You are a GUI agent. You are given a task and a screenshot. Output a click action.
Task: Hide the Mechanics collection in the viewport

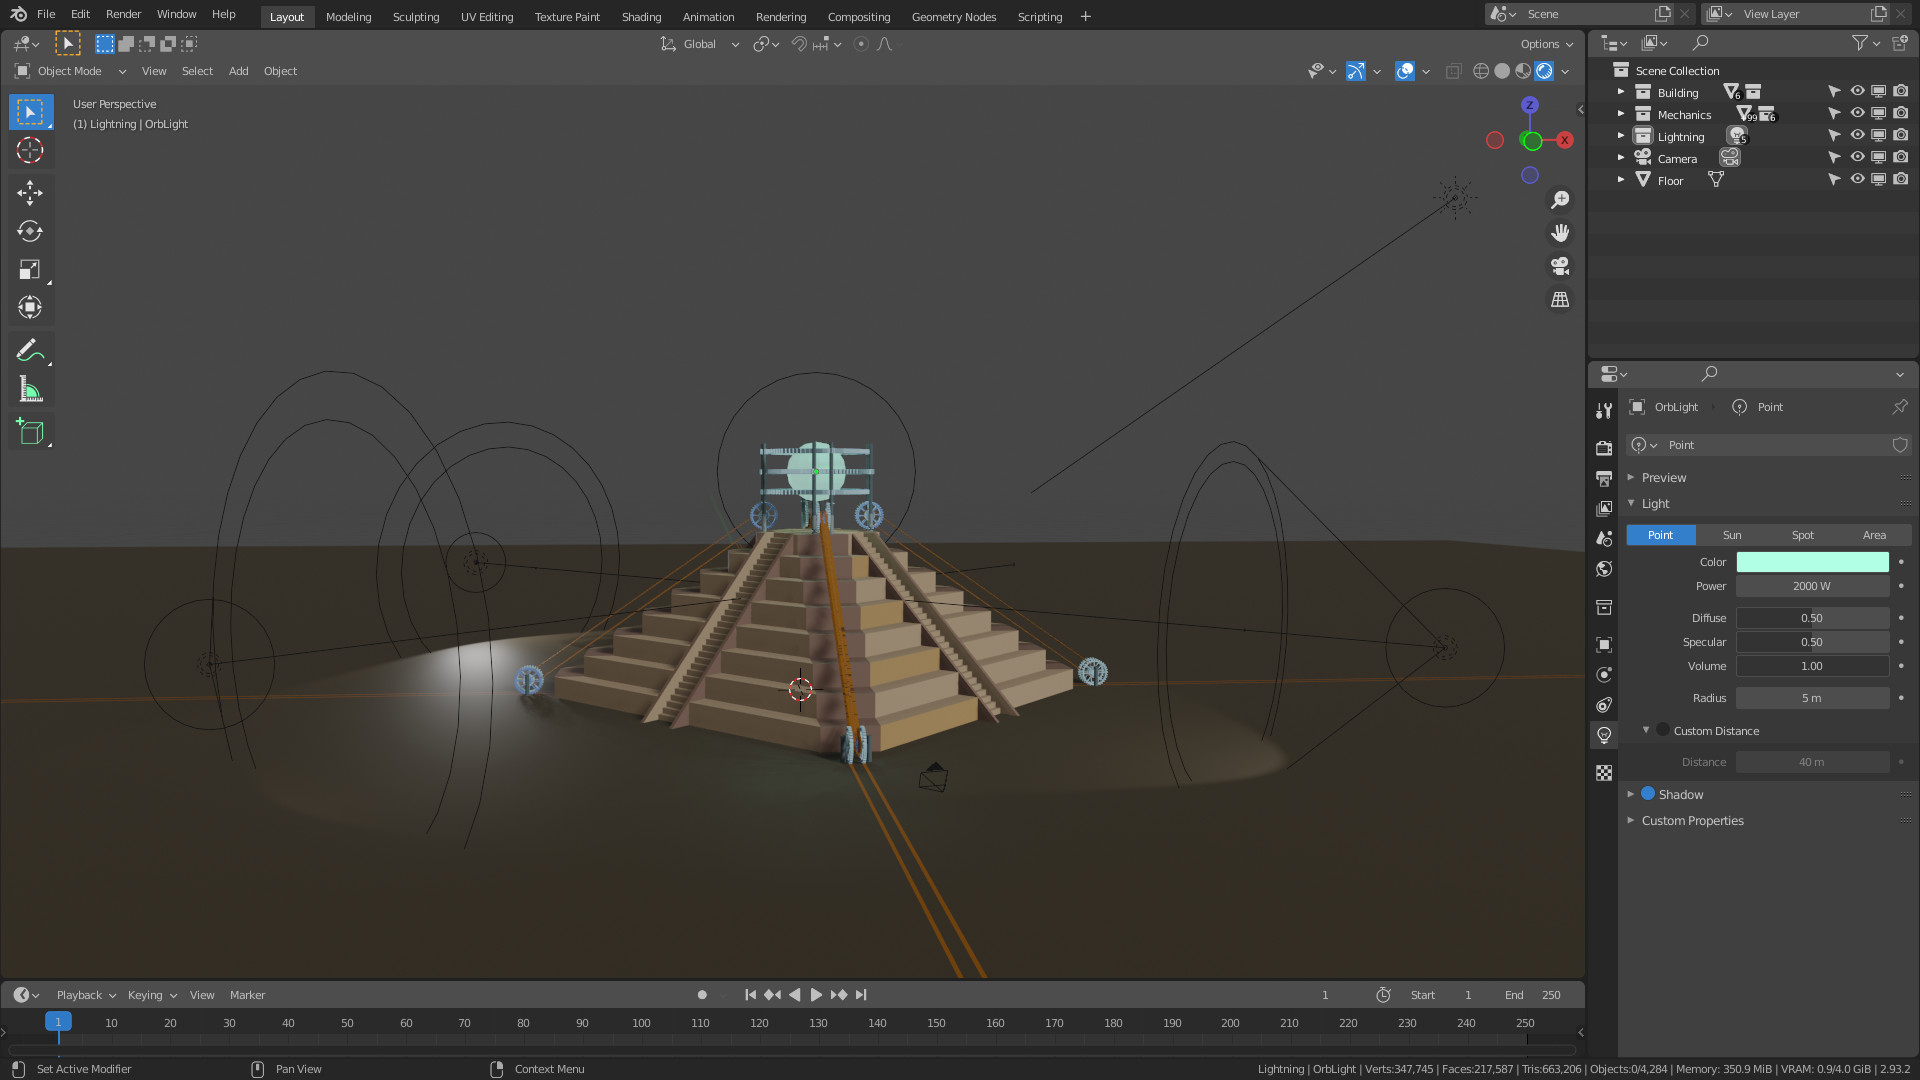[x=1857, y=113]
